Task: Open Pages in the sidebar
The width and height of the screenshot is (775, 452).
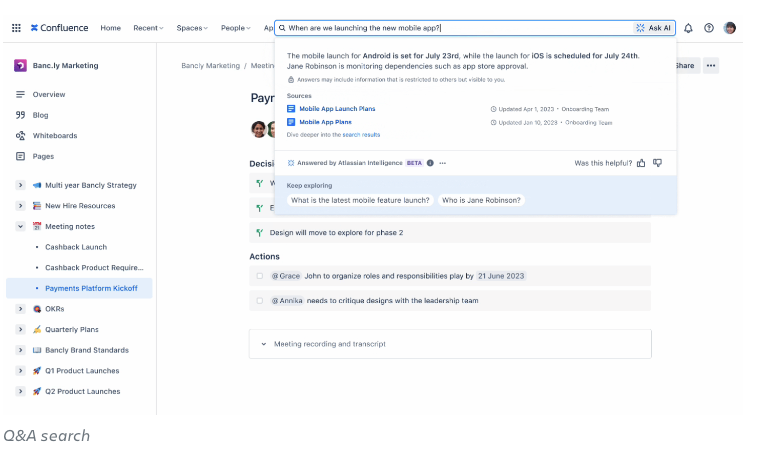Action: tap(43, 156)
